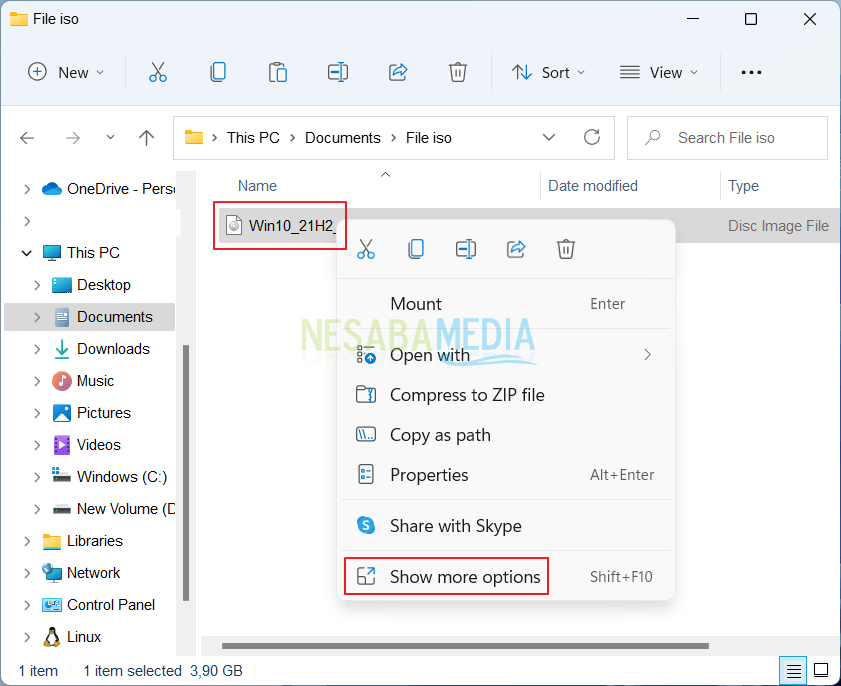
Task: Click the Search File iso box
Action: point(727,138)
